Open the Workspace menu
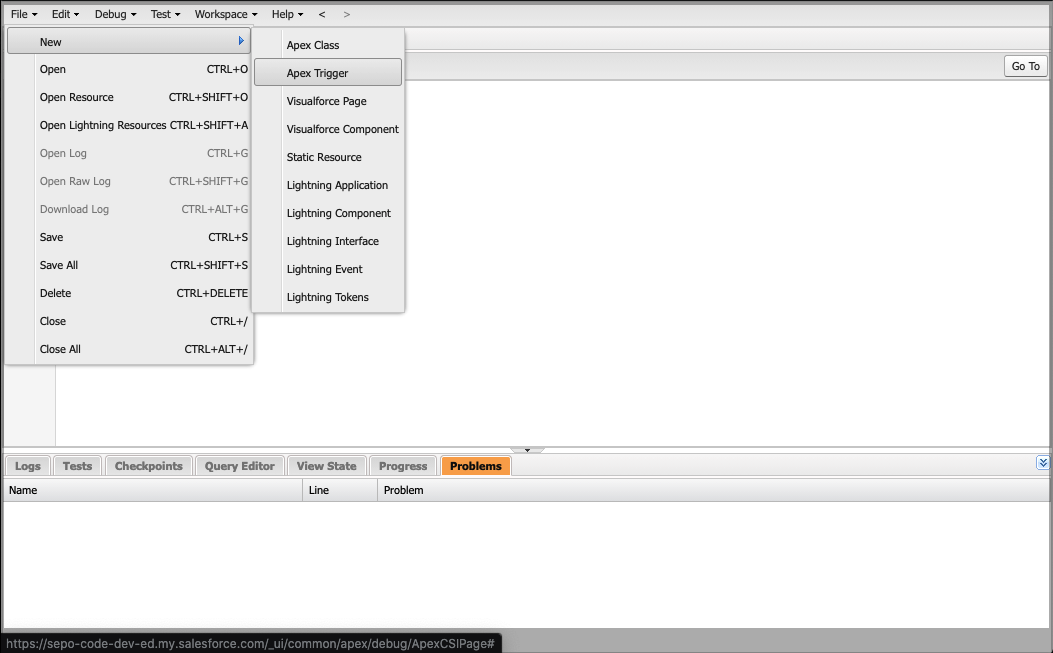The image size is (1053, 653). coord(226,14)
